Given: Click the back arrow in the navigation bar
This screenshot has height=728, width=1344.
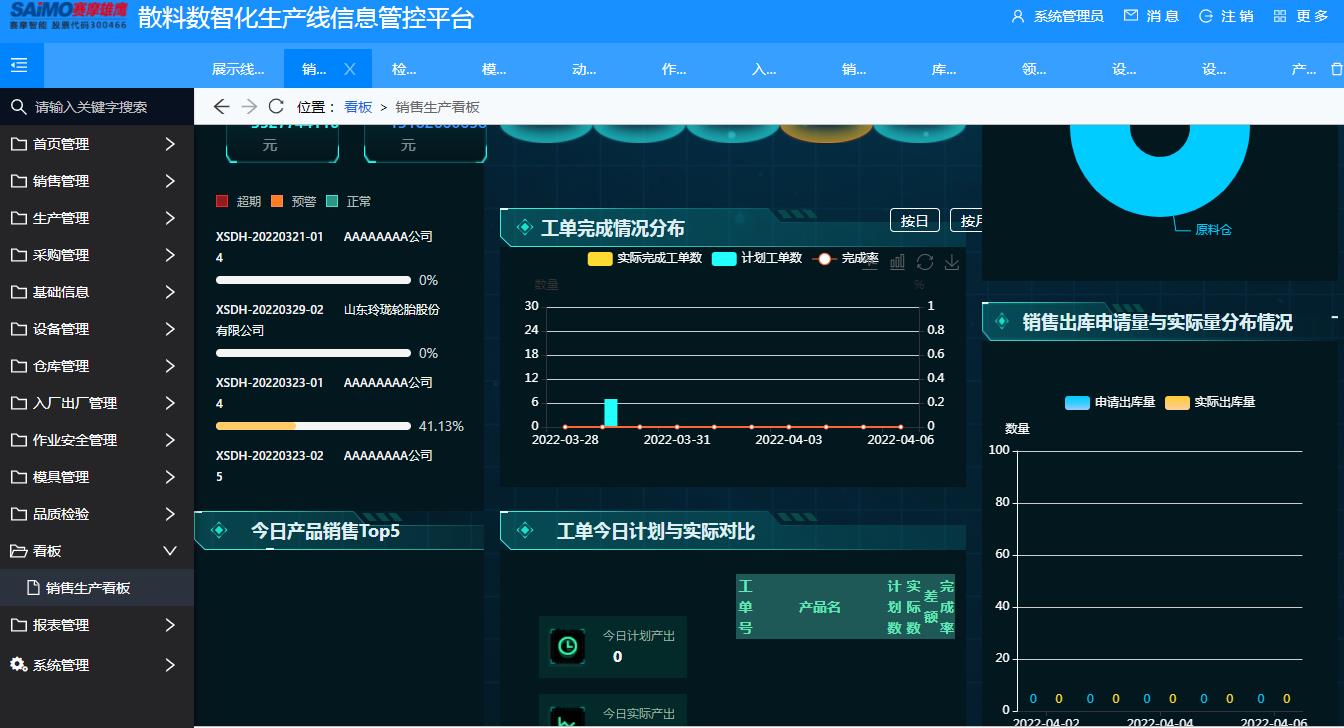Looking at the screenshot, I should click(221, 106).
